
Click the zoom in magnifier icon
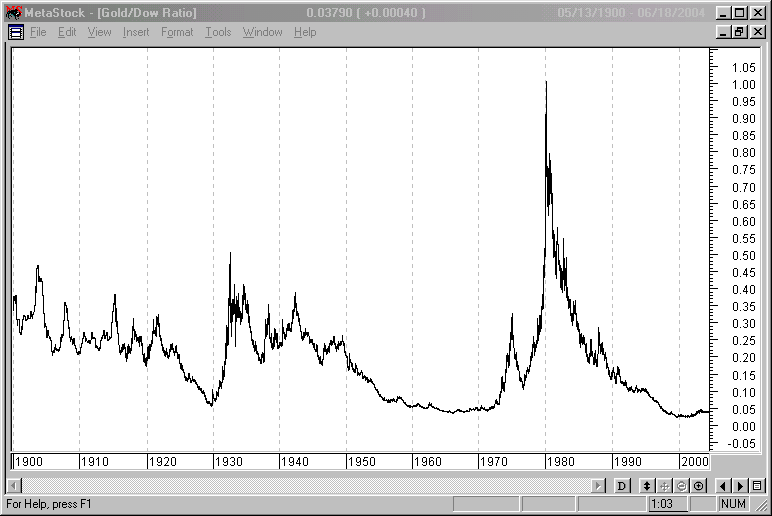point(699,486)
